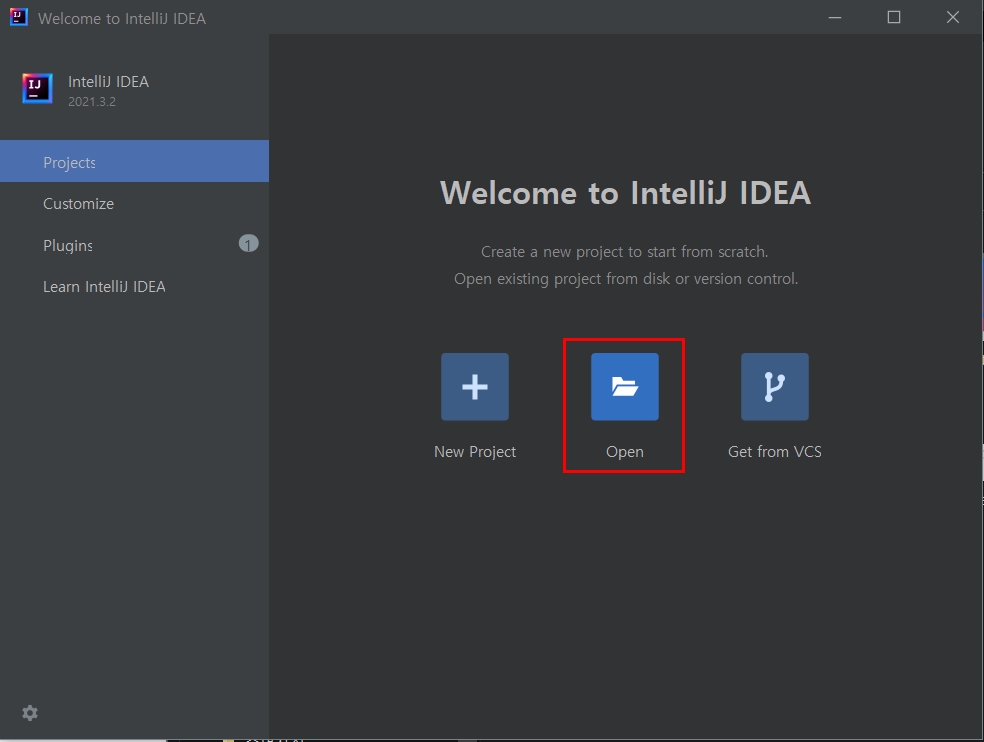Click the IntelliJ icon in title bar
The width and height of the screenshot is (984, 742).
point(19,17)
